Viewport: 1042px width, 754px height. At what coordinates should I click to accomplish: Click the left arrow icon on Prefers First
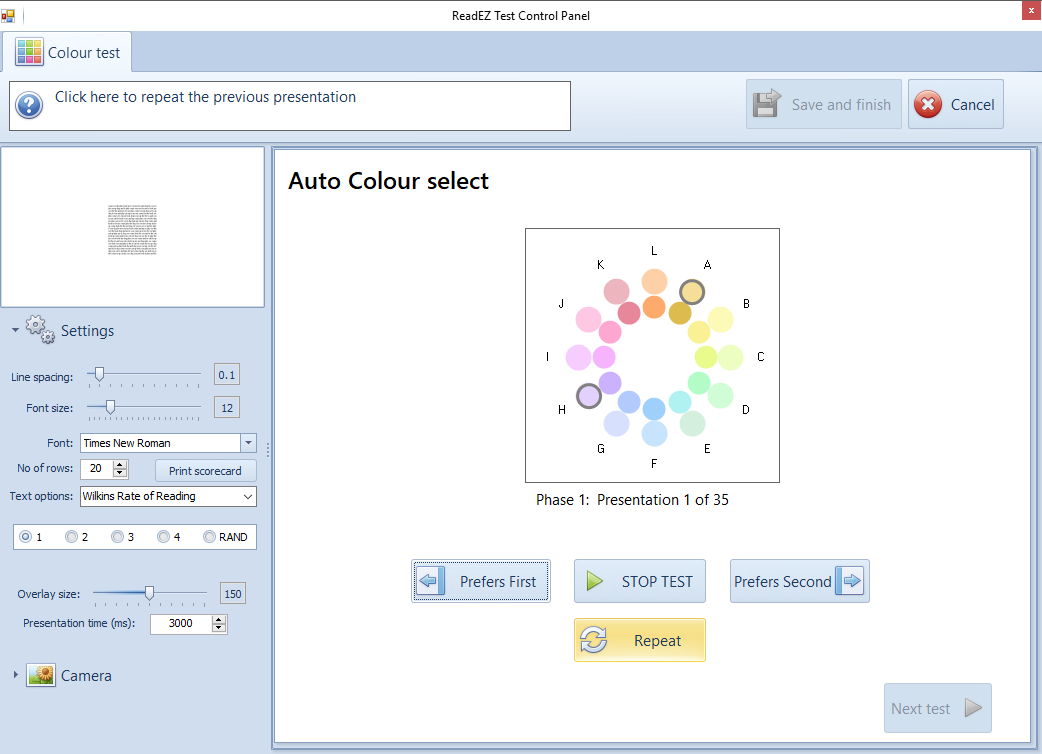point(430,581)
